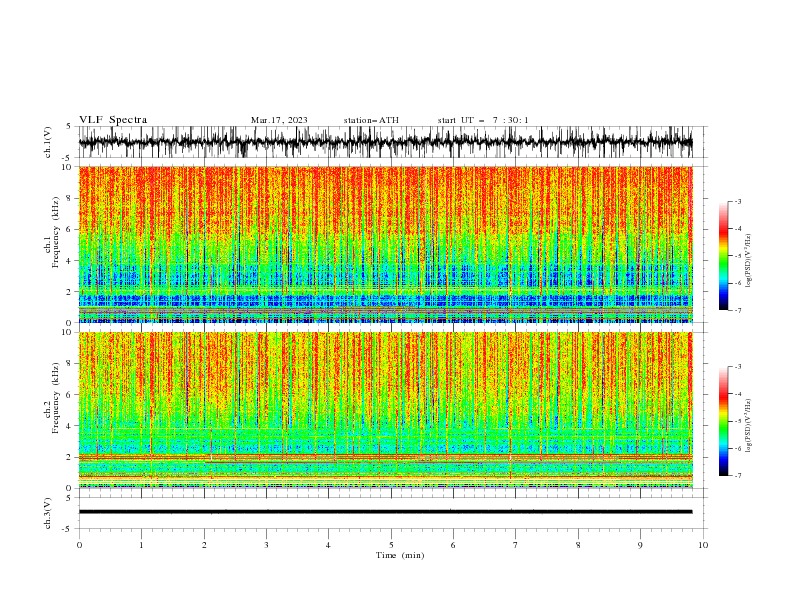The image size is (792, 612).
Task: Click the "VLF Spectra" plot title
Action: click(113, 120)
